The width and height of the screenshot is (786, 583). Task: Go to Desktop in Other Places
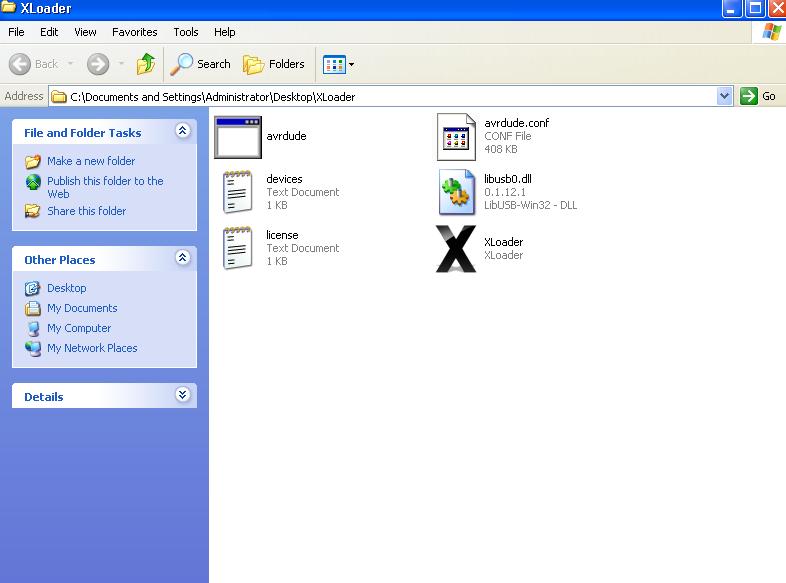67,288
